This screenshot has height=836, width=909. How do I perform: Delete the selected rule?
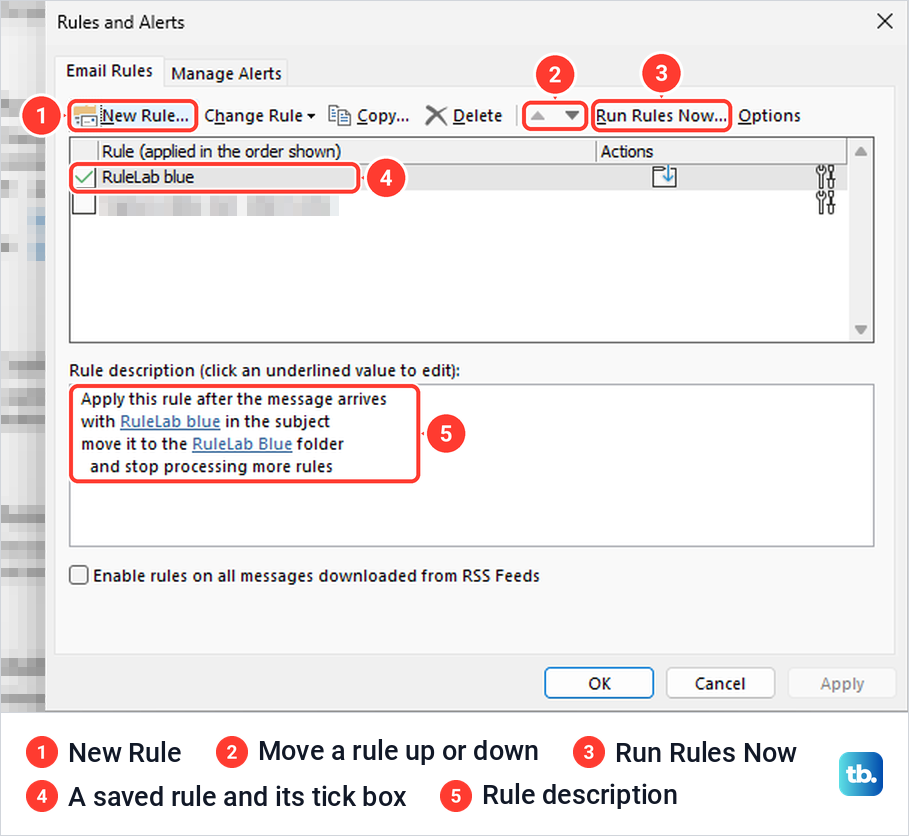pos(463,115)
